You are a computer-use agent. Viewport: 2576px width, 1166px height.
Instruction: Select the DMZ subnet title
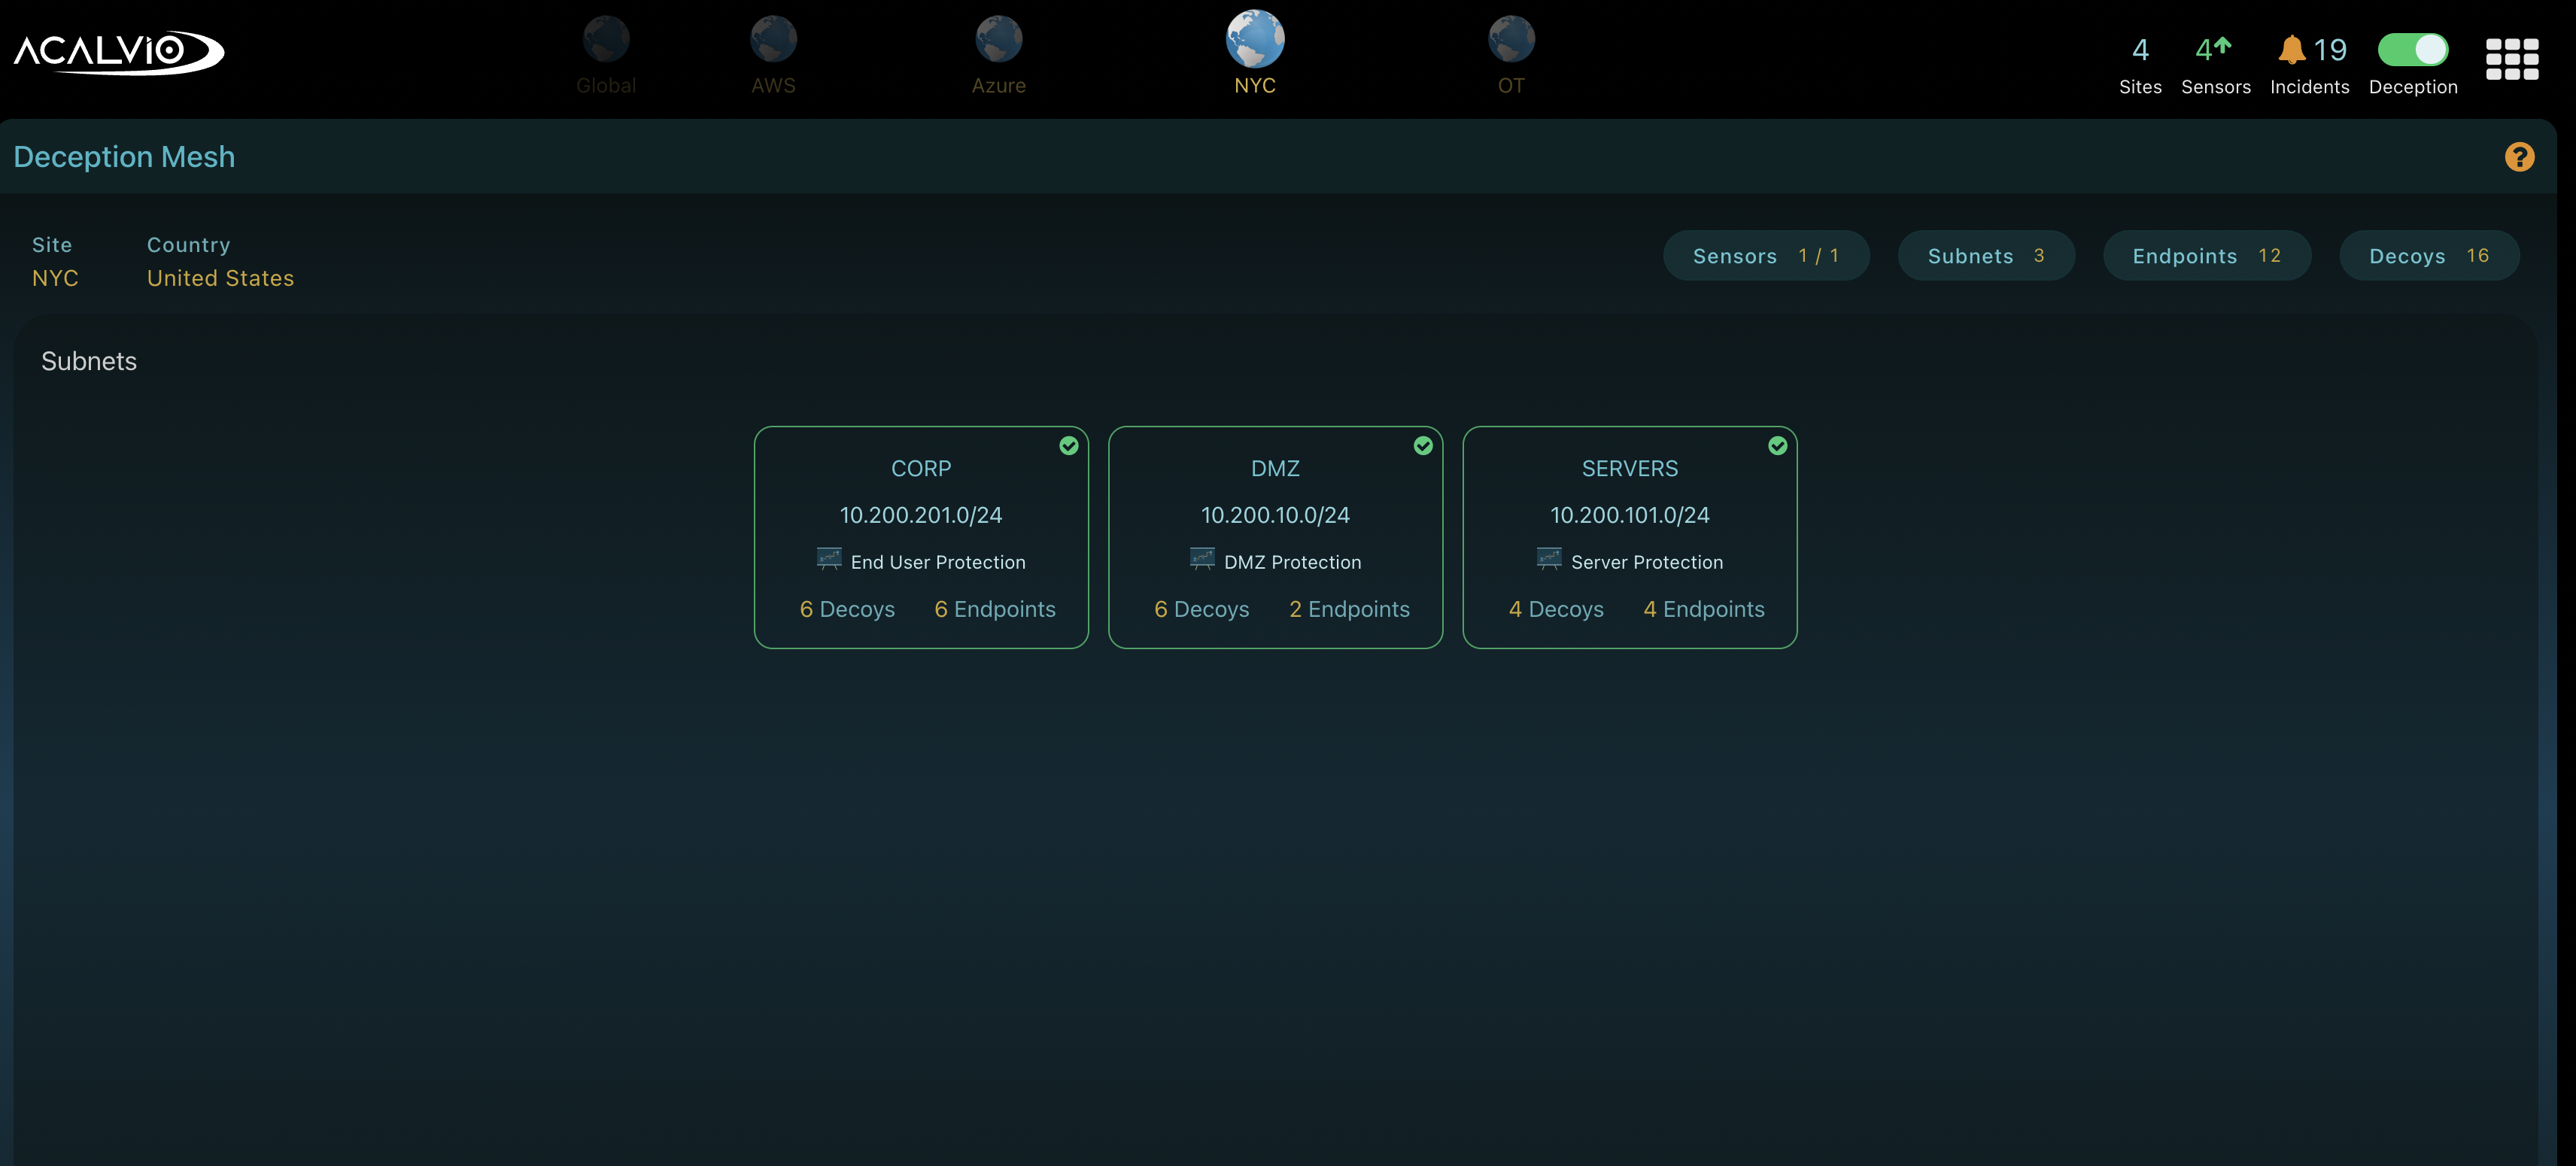[1275, 469]
